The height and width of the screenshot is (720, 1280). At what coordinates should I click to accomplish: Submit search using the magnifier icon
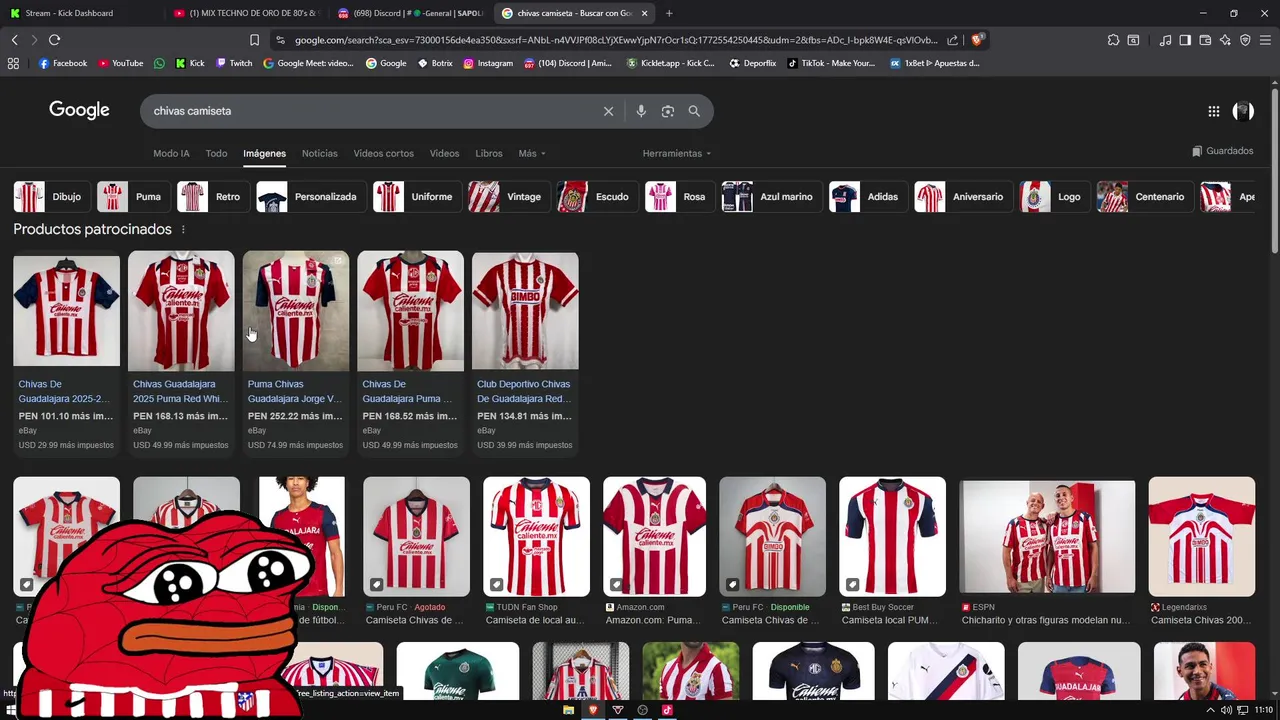pos(694,111)
